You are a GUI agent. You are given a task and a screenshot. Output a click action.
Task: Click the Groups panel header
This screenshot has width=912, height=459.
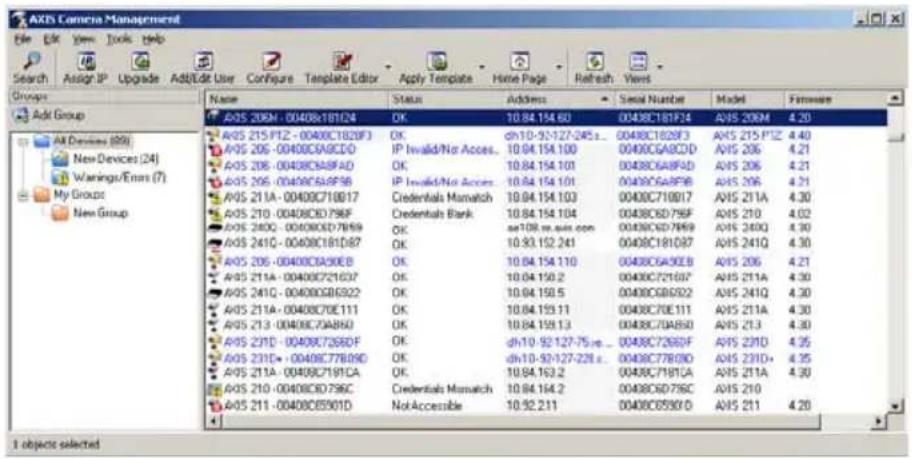point(105,97)
